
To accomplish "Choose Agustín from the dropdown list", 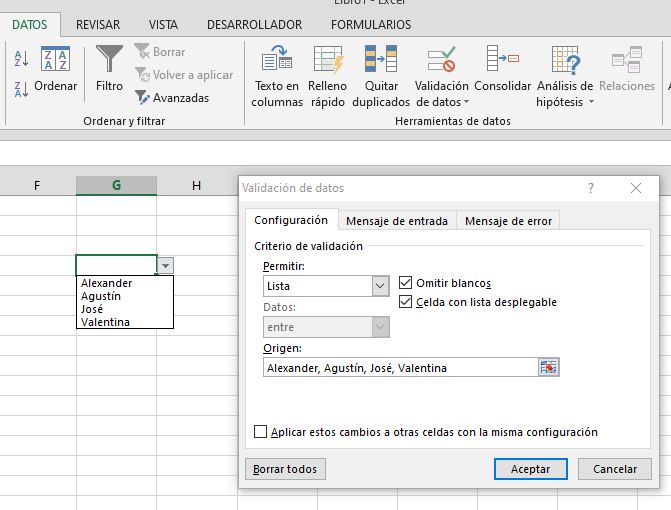I will point(125,296).
